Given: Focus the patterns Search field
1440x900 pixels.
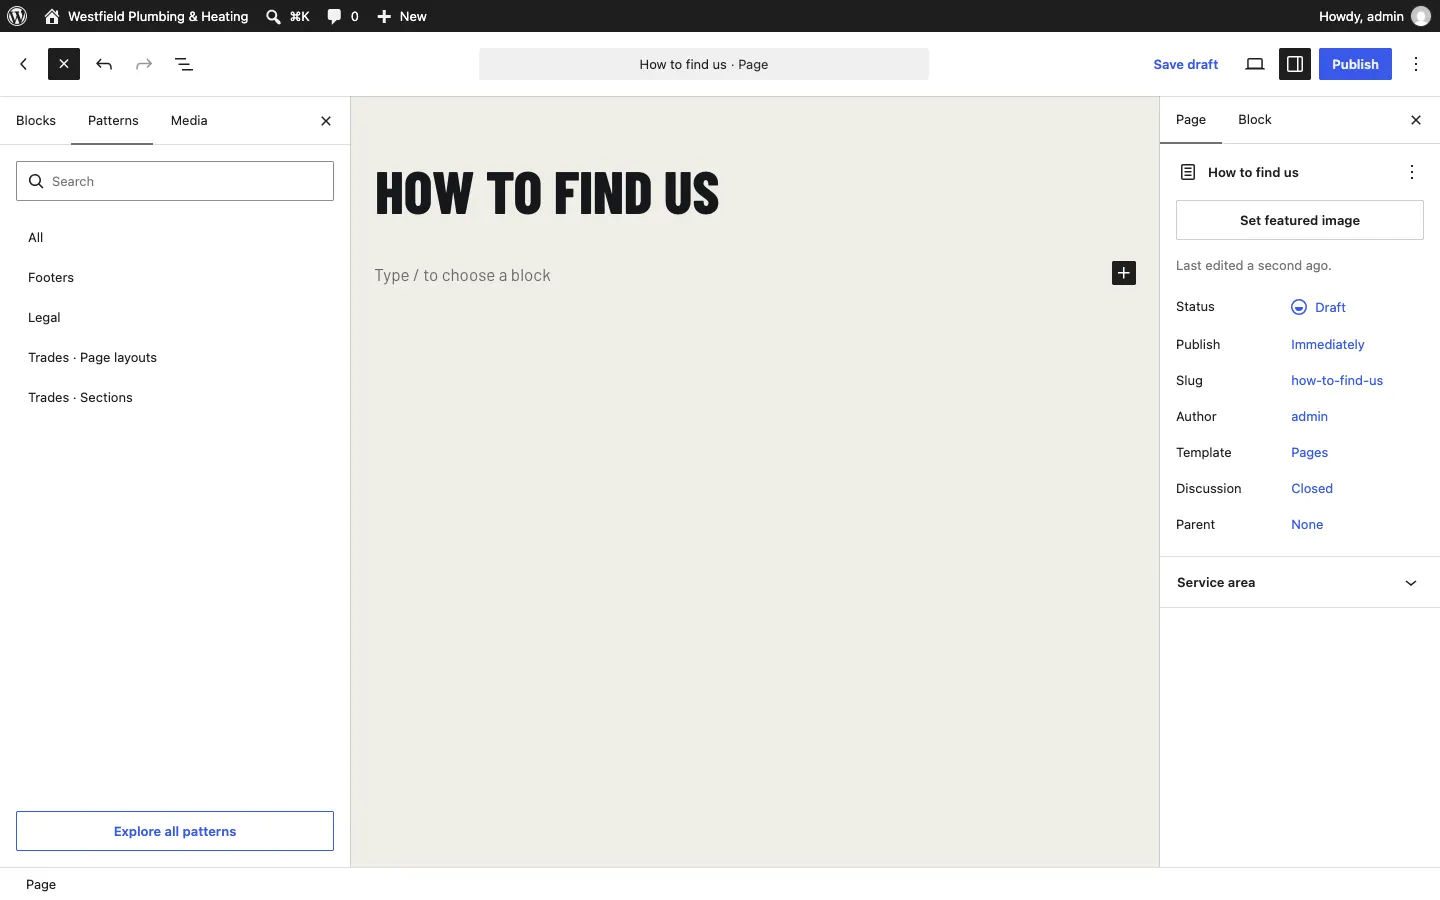Looking at the screenshot, I should click(175, 181).
